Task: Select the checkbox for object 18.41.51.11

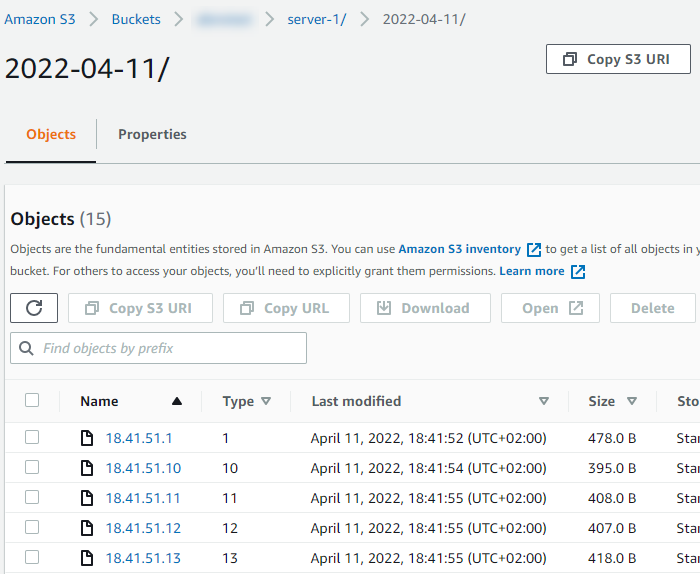Action: tap(32, 497)
